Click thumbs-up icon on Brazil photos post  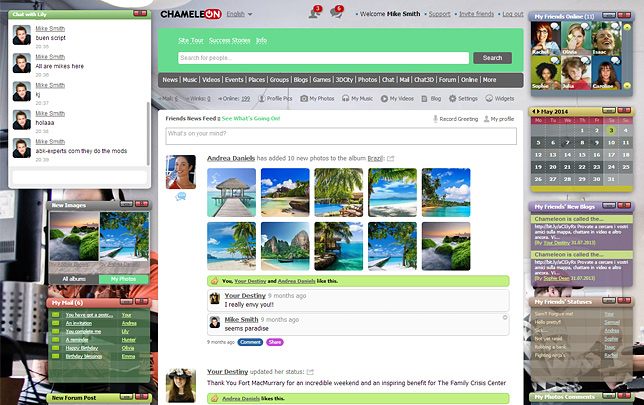tap(214, 281)
